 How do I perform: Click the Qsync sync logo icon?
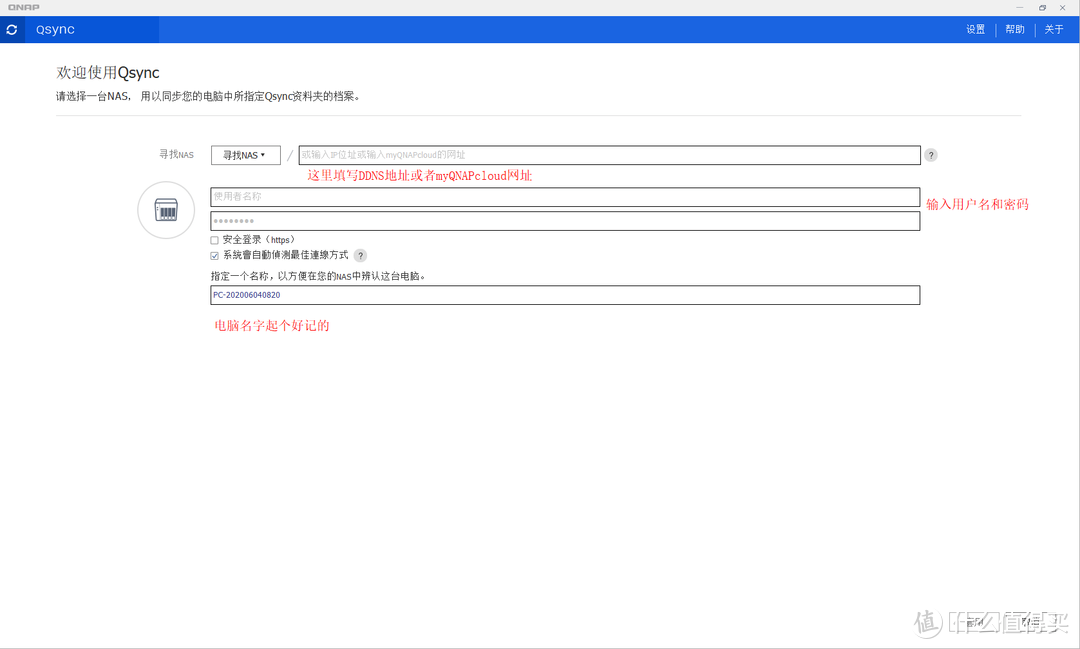12,30
